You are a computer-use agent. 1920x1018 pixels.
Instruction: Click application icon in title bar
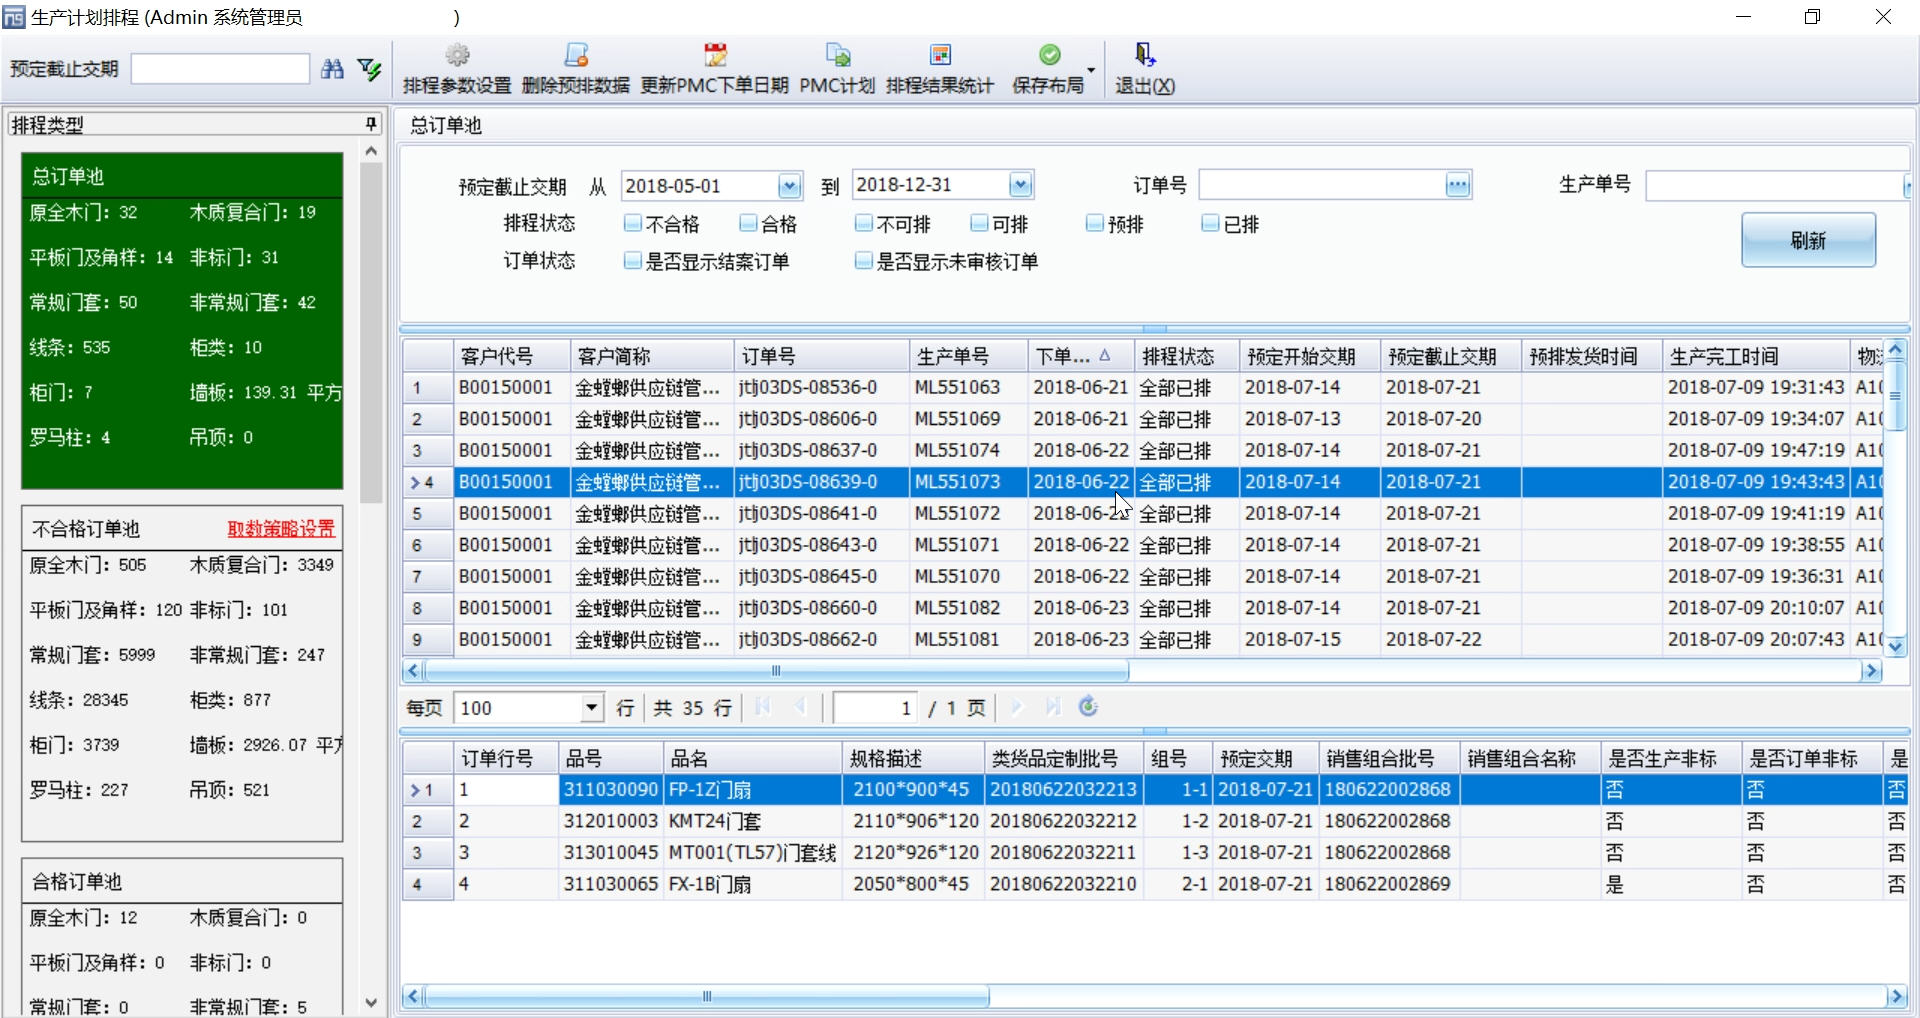tap(14, 17)
